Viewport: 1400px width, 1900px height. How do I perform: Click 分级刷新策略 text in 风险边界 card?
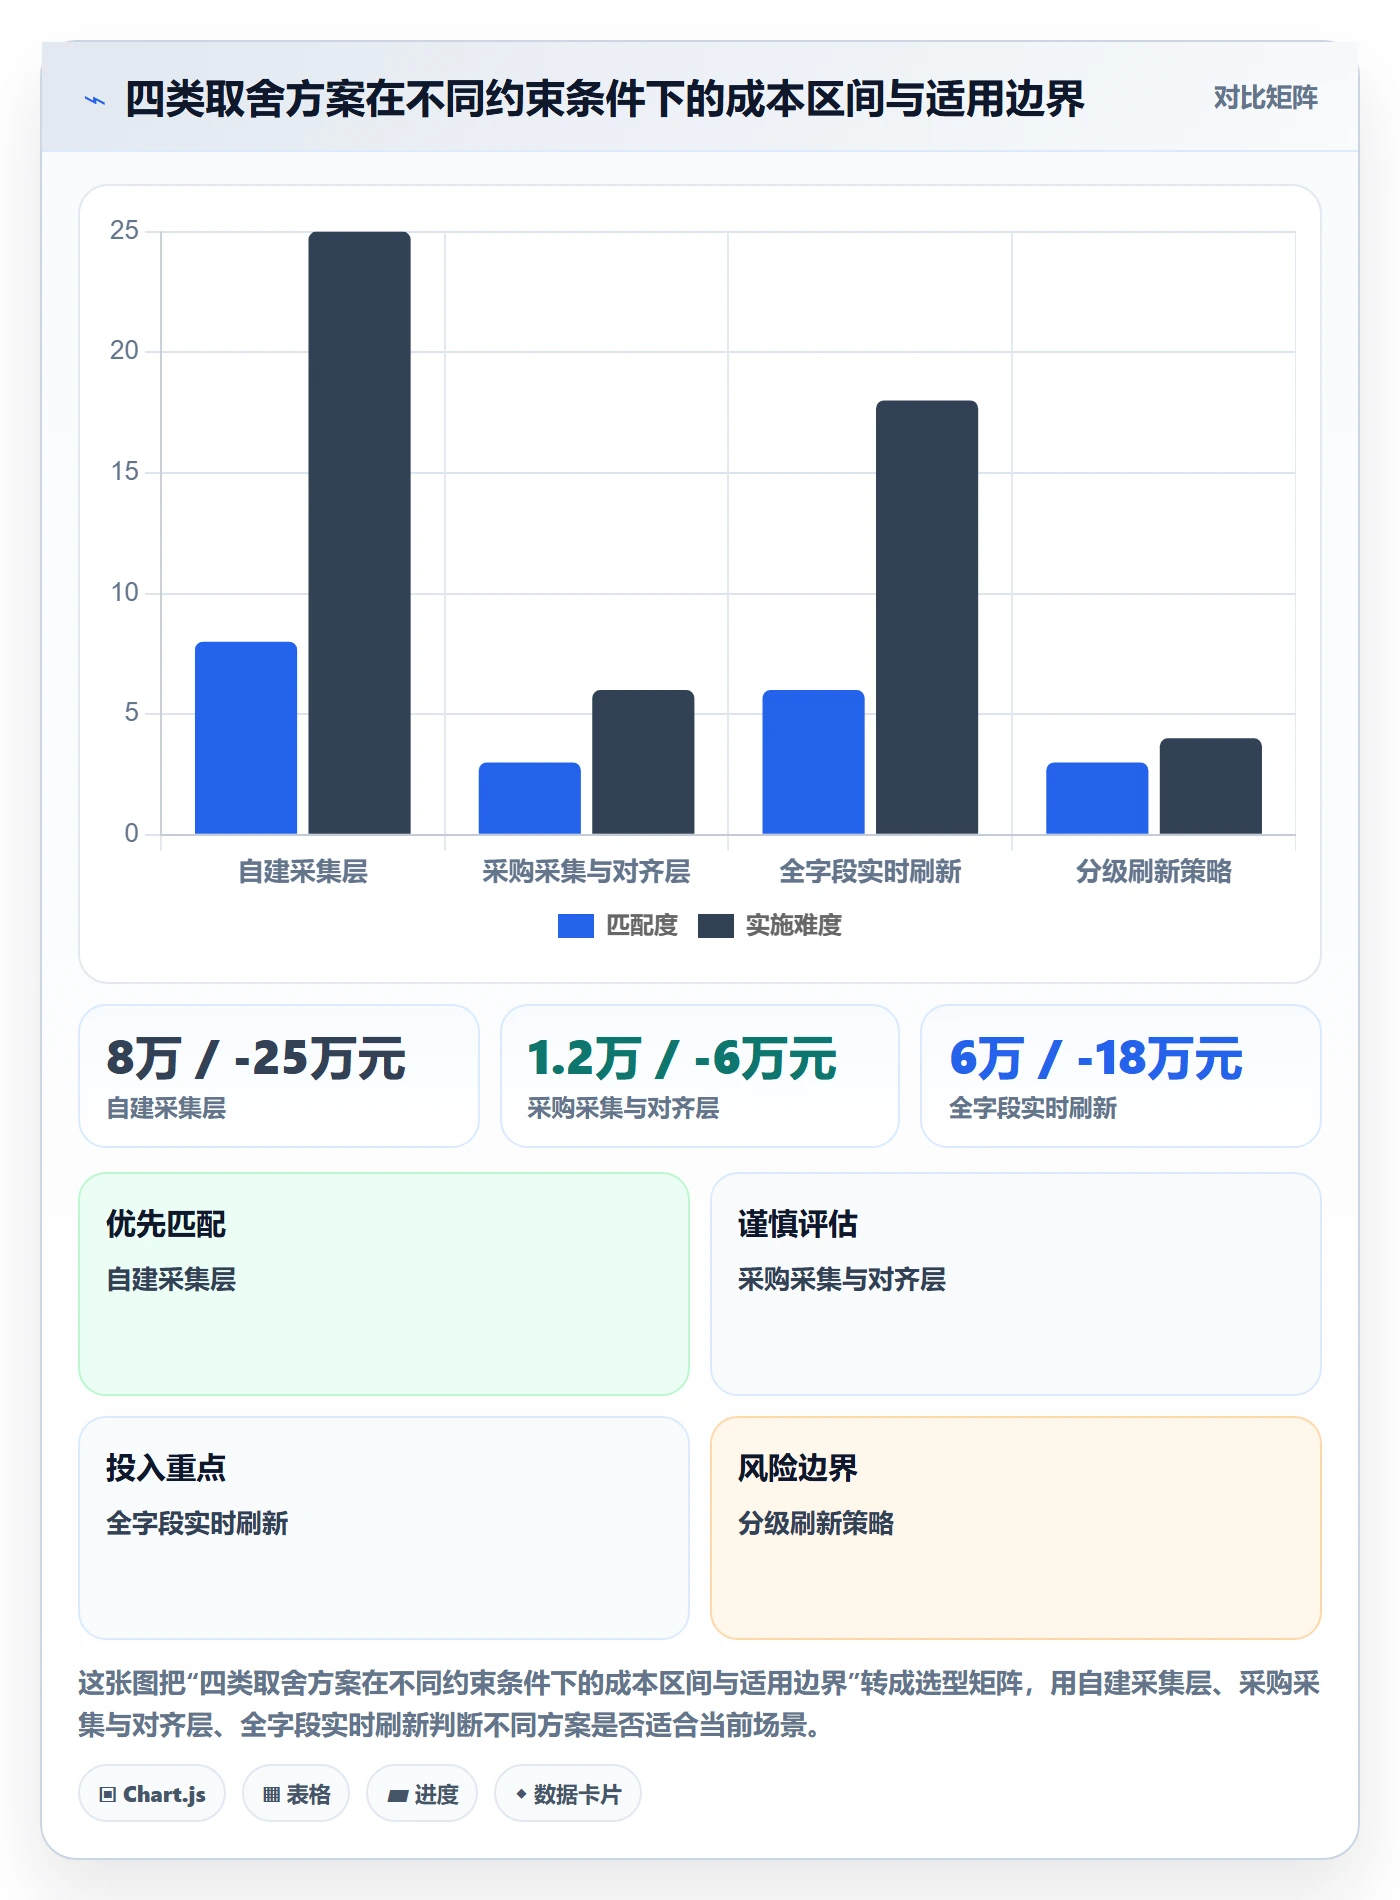[x=815, y=1524]
